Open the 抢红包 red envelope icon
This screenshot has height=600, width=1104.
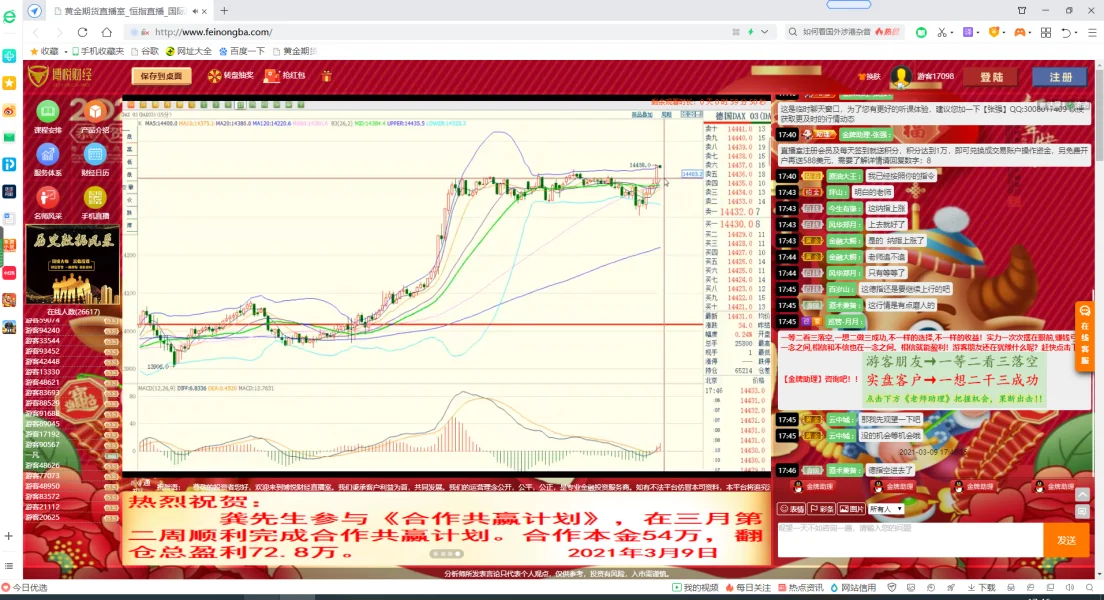click(x=285, y=75)
